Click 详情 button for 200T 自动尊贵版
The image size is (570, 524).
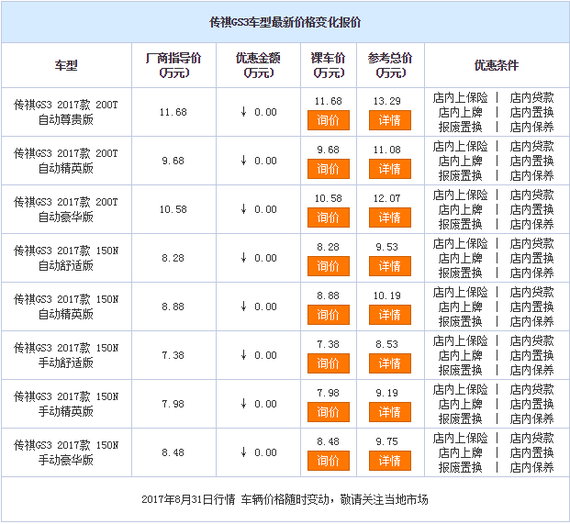coord(390,120)
